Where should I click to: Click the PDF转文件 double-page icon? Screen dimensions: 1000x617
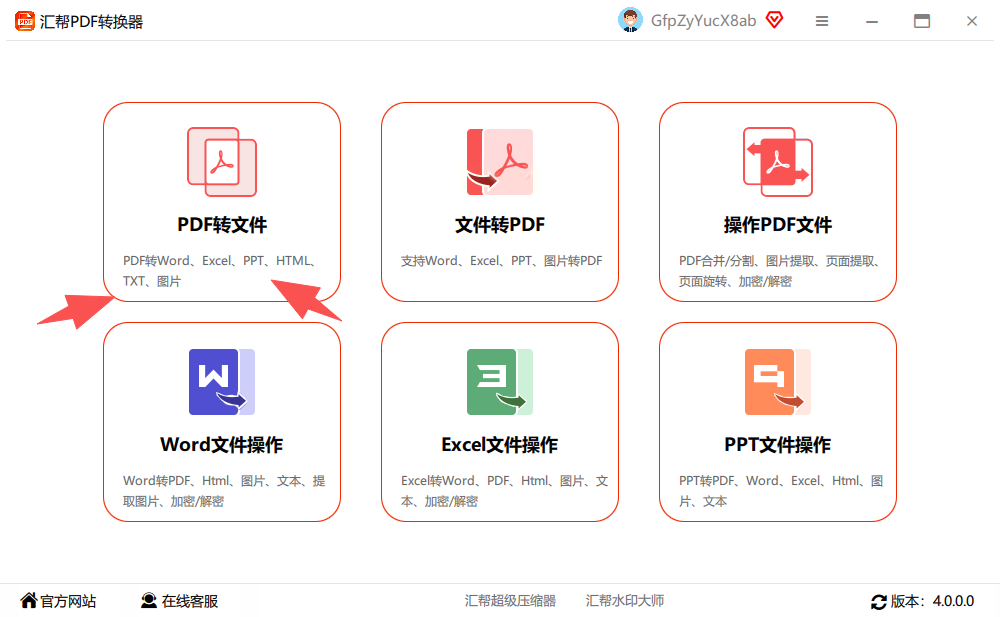click(222, 162)
